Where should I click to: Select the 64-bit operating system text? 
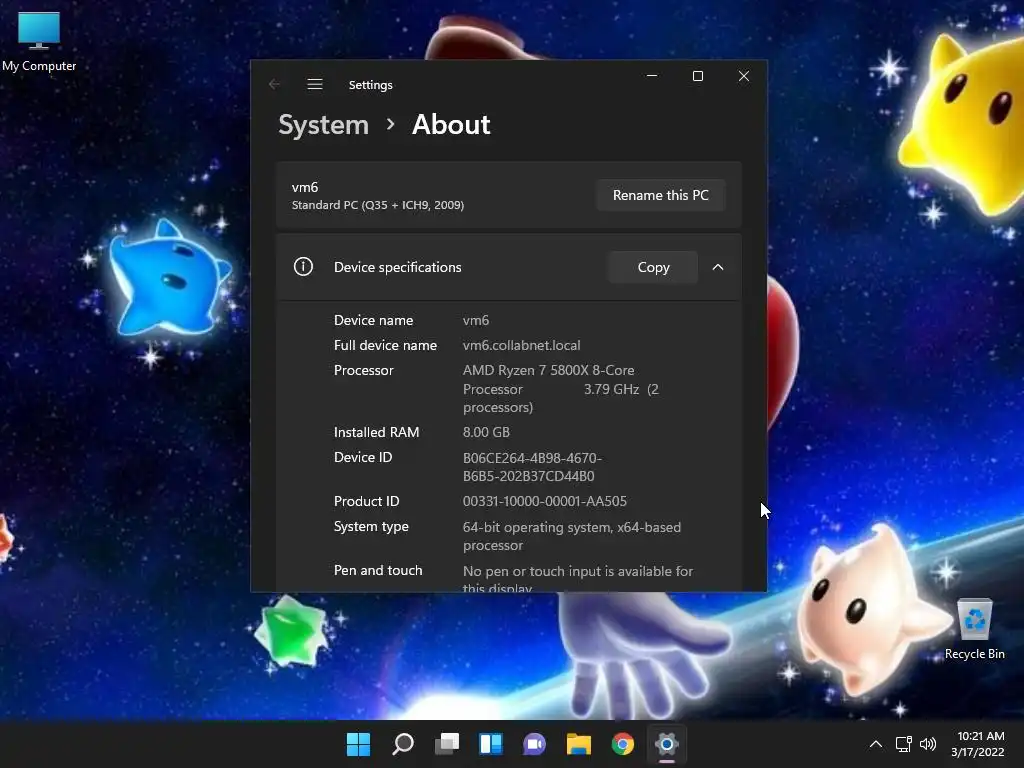pyautogui.click(x=571, y=536)
